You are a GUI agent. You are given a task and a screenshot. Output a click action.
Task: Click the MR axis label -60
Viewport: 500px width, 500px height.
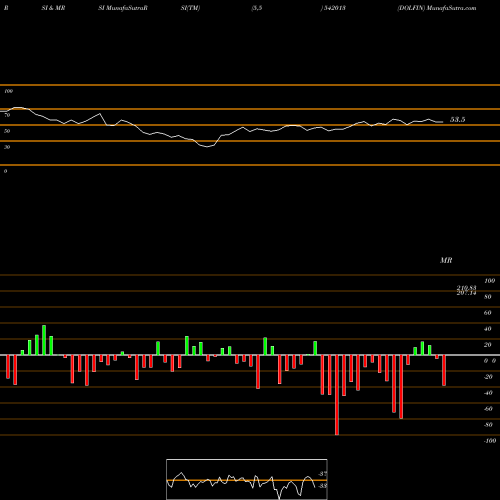(488, 409)
